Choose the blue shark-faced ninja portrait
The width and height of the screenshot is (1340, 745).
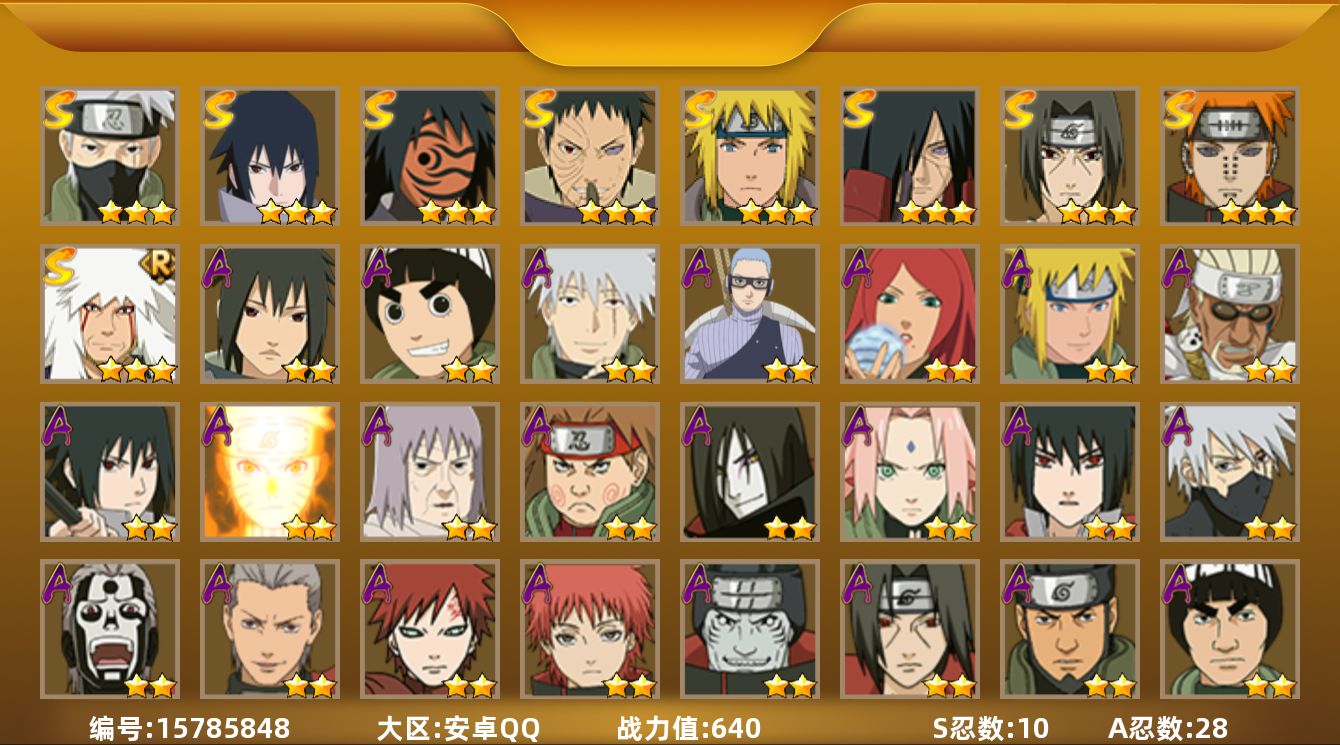(x=750, y=629)
